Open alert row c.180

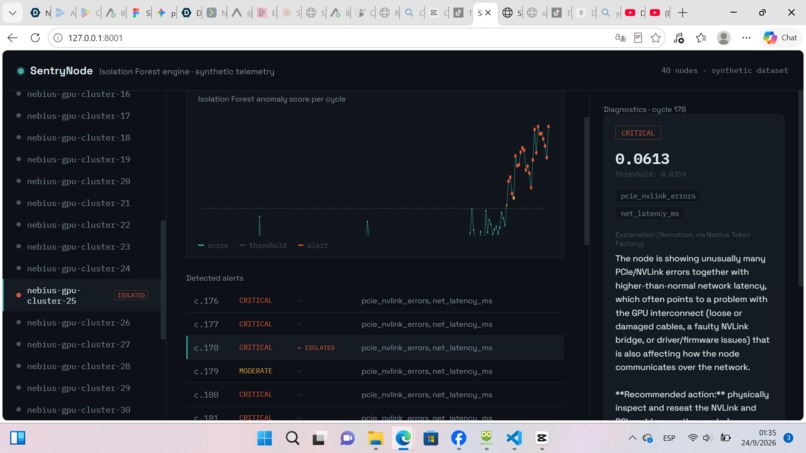click(375, 394)
